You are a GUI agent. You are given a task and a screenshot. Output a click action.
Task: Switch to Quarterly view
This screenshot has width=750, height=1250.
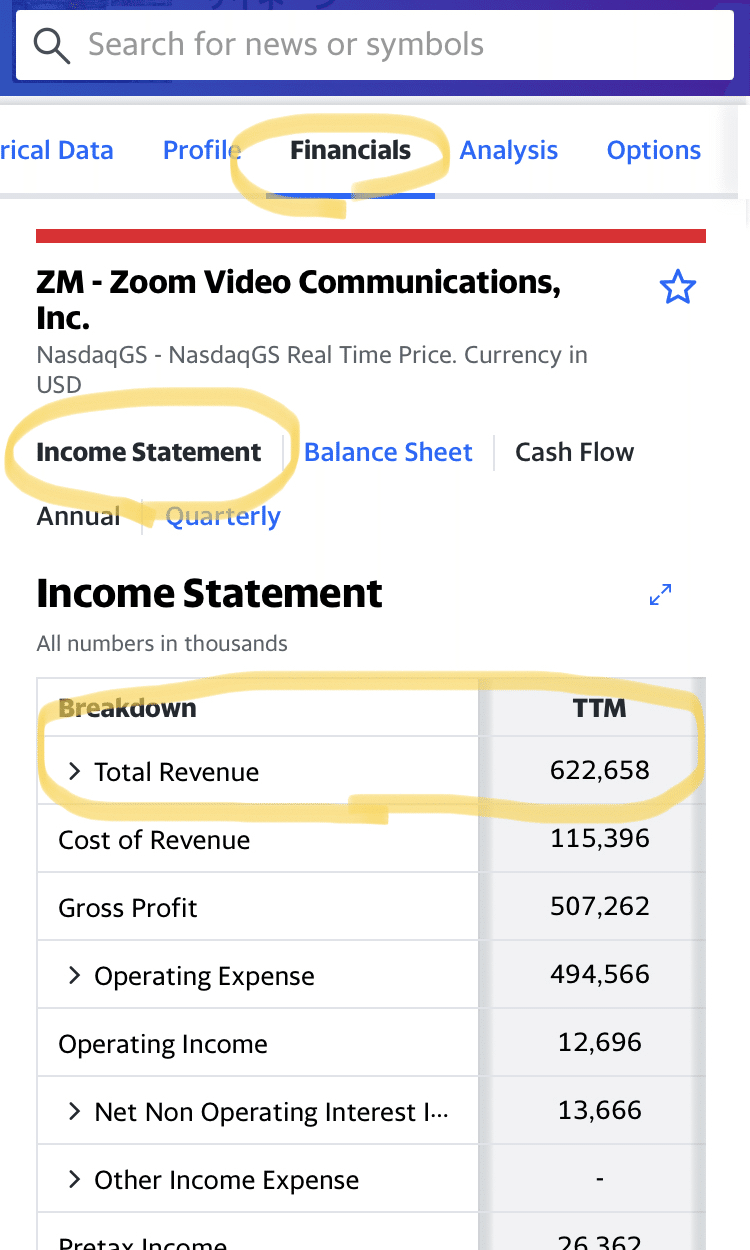(x=223, y=516)
